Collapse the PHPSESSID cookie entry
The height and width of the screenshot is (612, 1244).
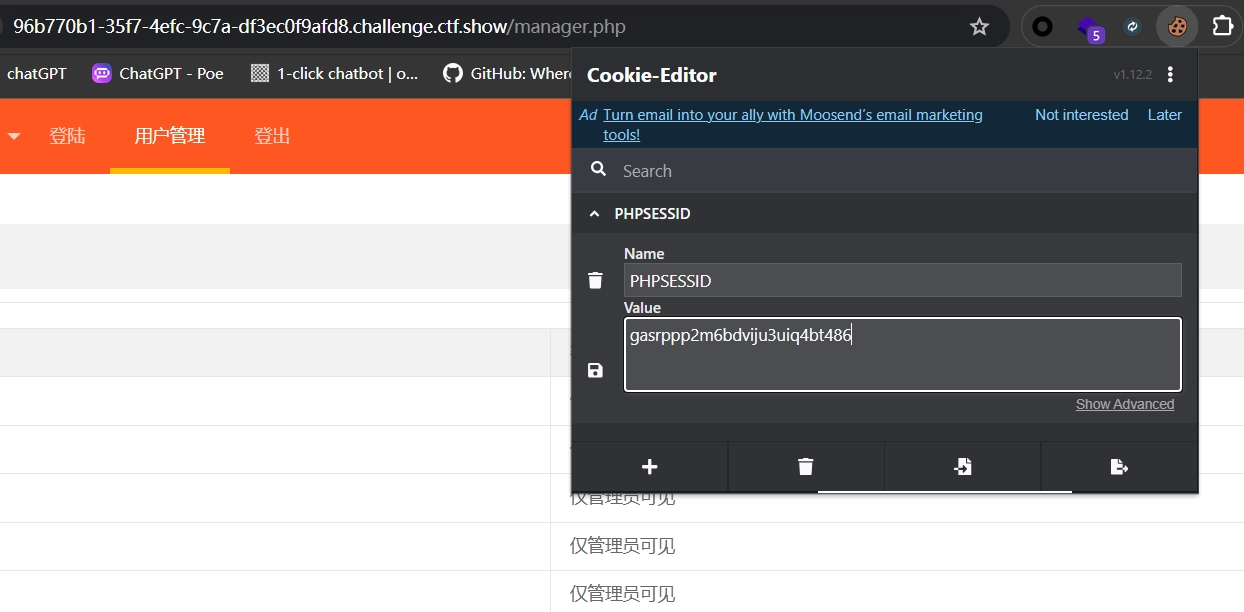point(595,214)
